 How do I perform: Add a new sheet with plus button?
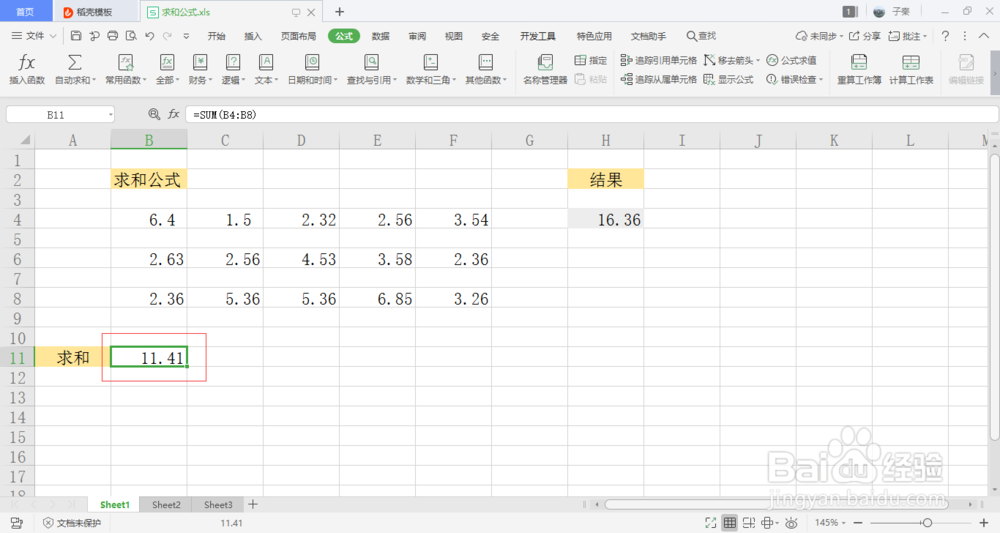tap(253, 504)
